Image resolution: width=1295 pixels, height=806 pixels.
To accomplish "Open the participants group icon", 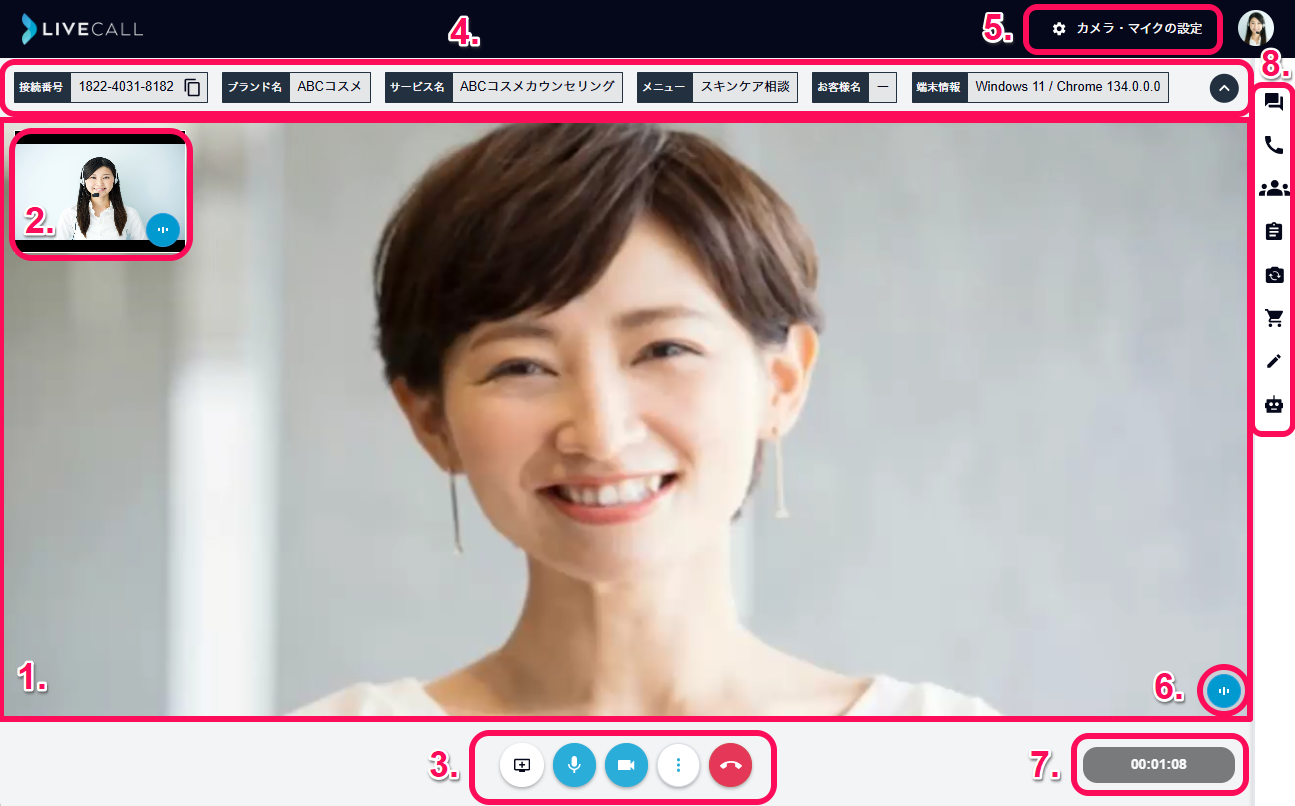I will tap(1273, 188).
